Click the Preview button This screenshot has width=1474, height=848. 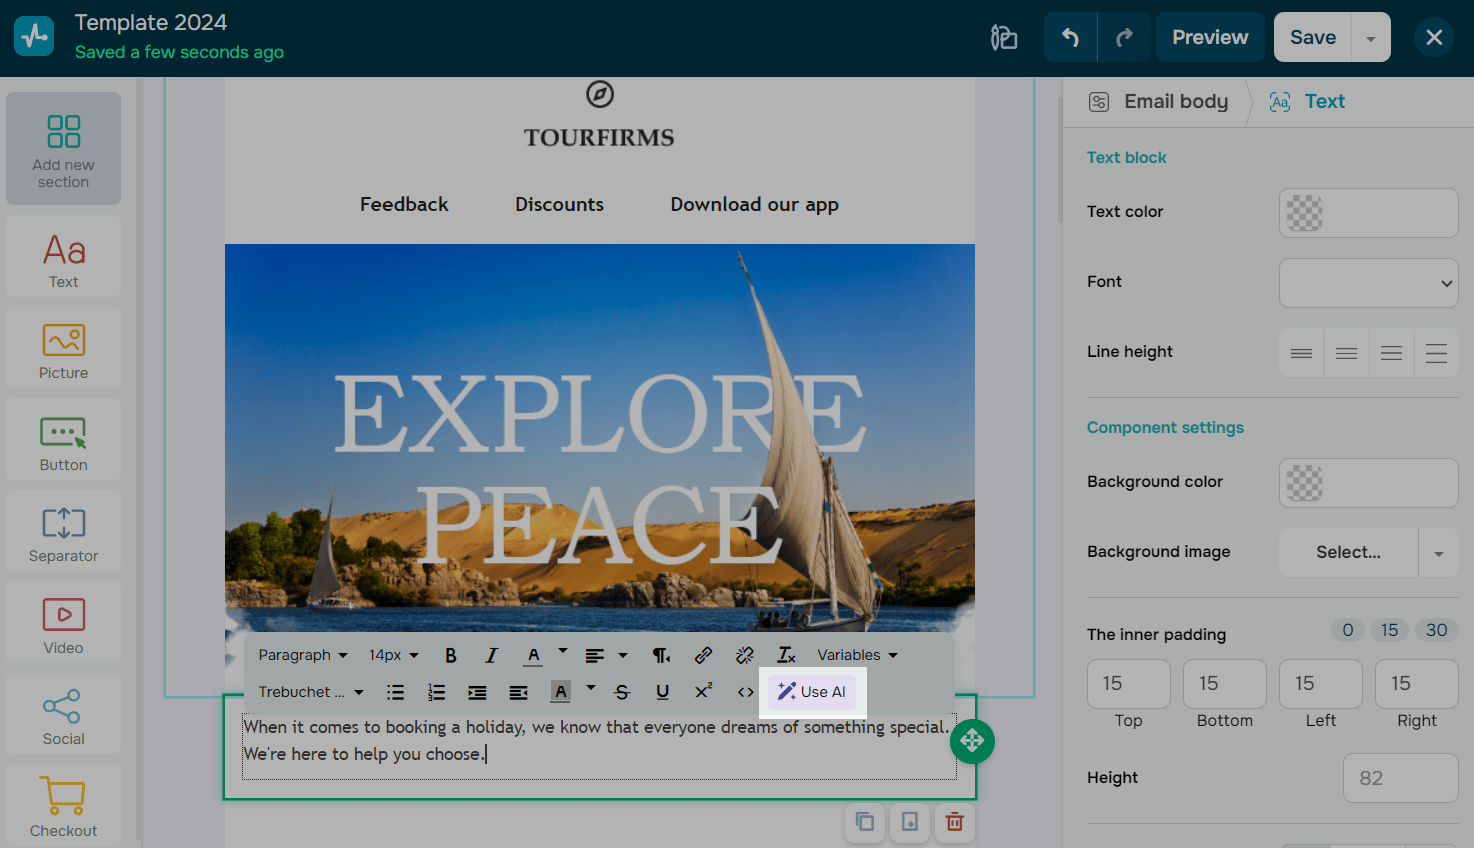[1210, 37]
